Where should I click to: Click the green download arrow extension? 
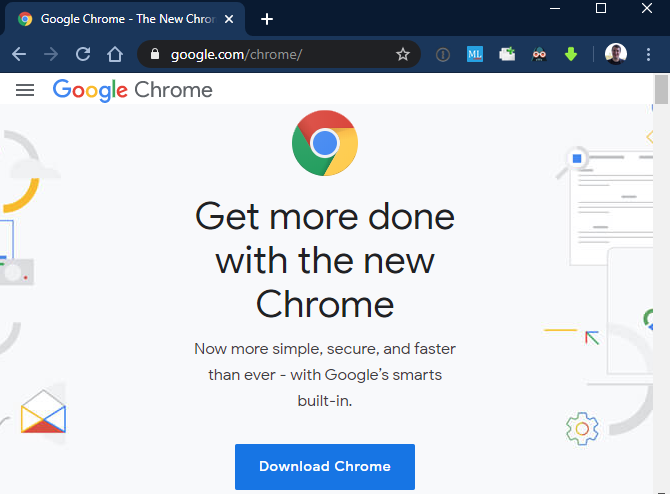click(x=571, y=54)
